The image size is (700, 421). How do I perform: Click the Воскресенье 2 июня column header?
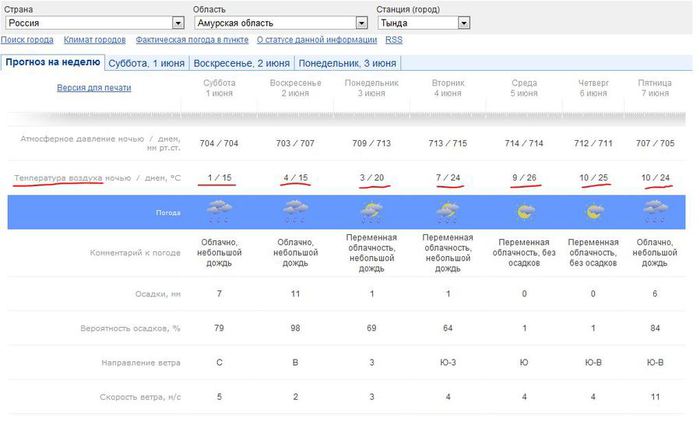tap(296, 88)
